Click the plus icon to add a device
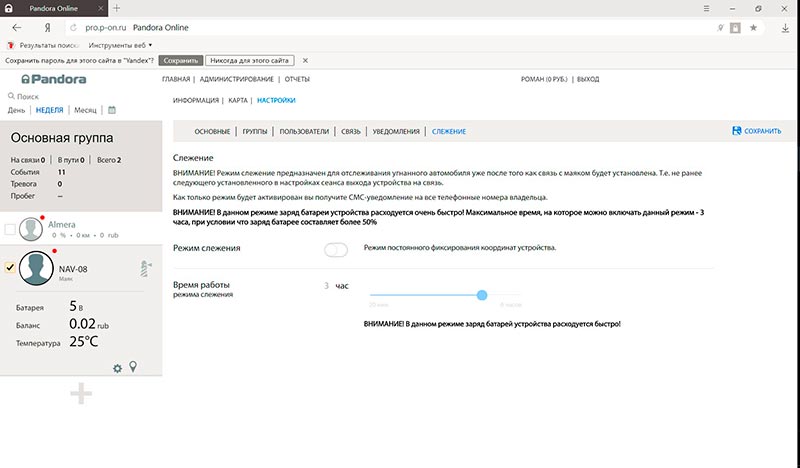 (x=80, y=394)
